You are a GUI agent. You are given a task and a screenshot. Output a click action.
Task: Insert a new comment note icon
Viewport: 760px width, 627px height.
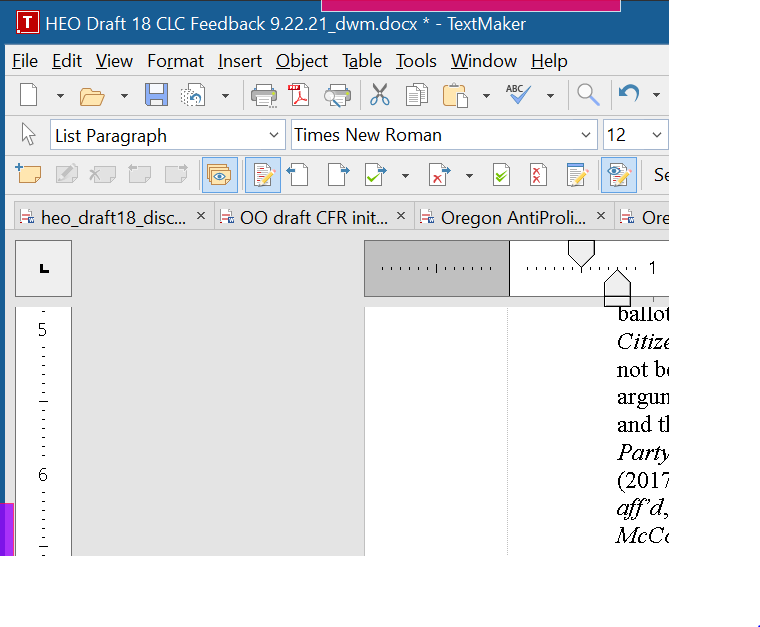29,175
